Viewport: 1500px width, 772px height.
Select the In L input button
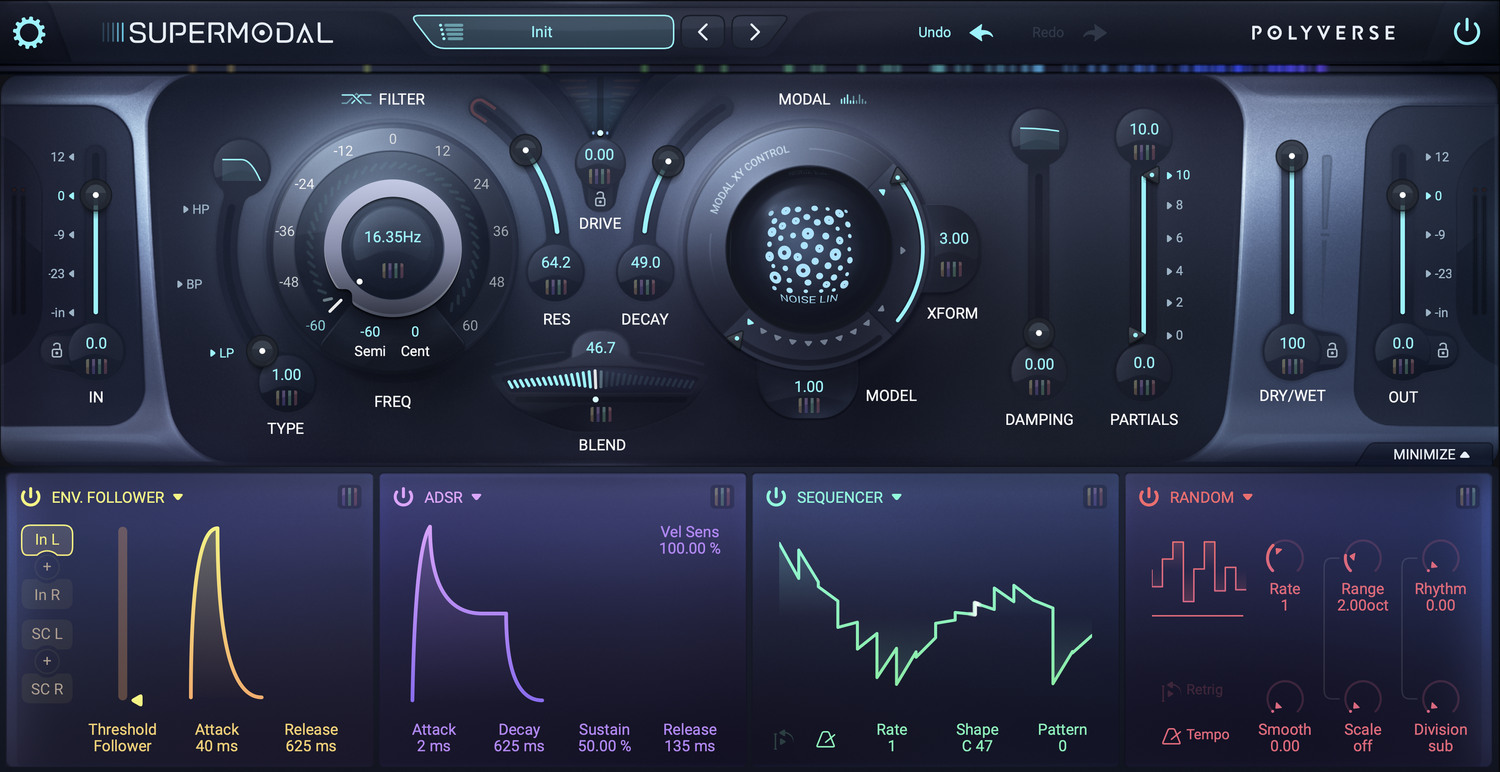tap(47, 540)
